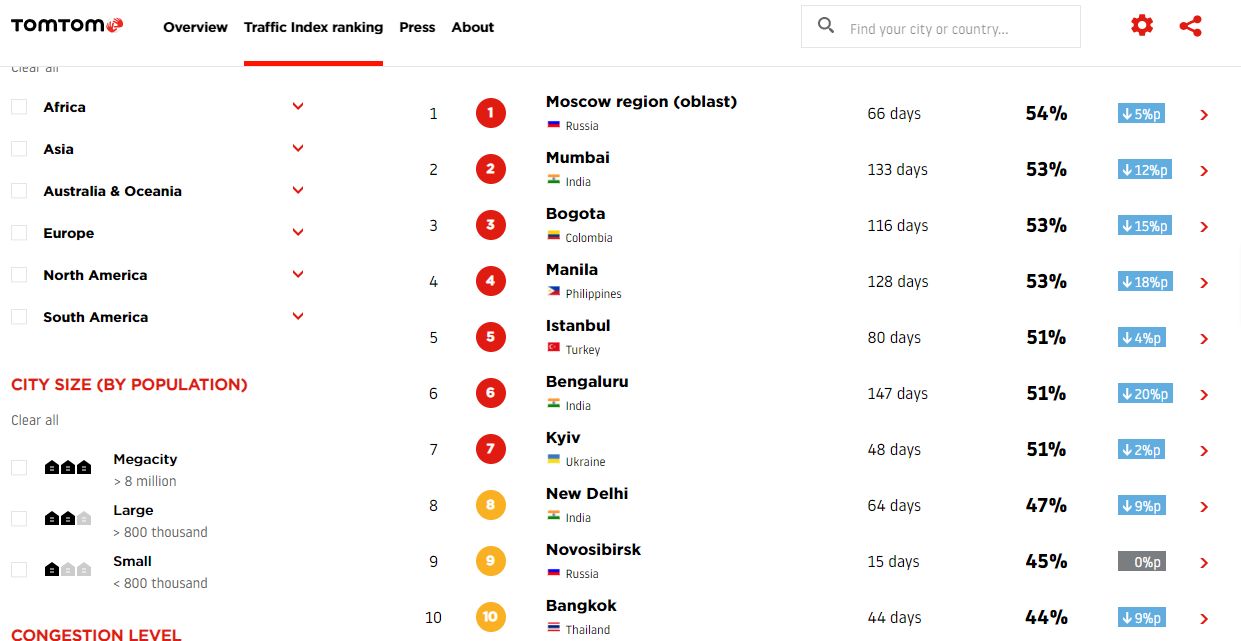1241x641 pixels.
Task: Tick the Europe filter checkbox
Action: [19, 233]
